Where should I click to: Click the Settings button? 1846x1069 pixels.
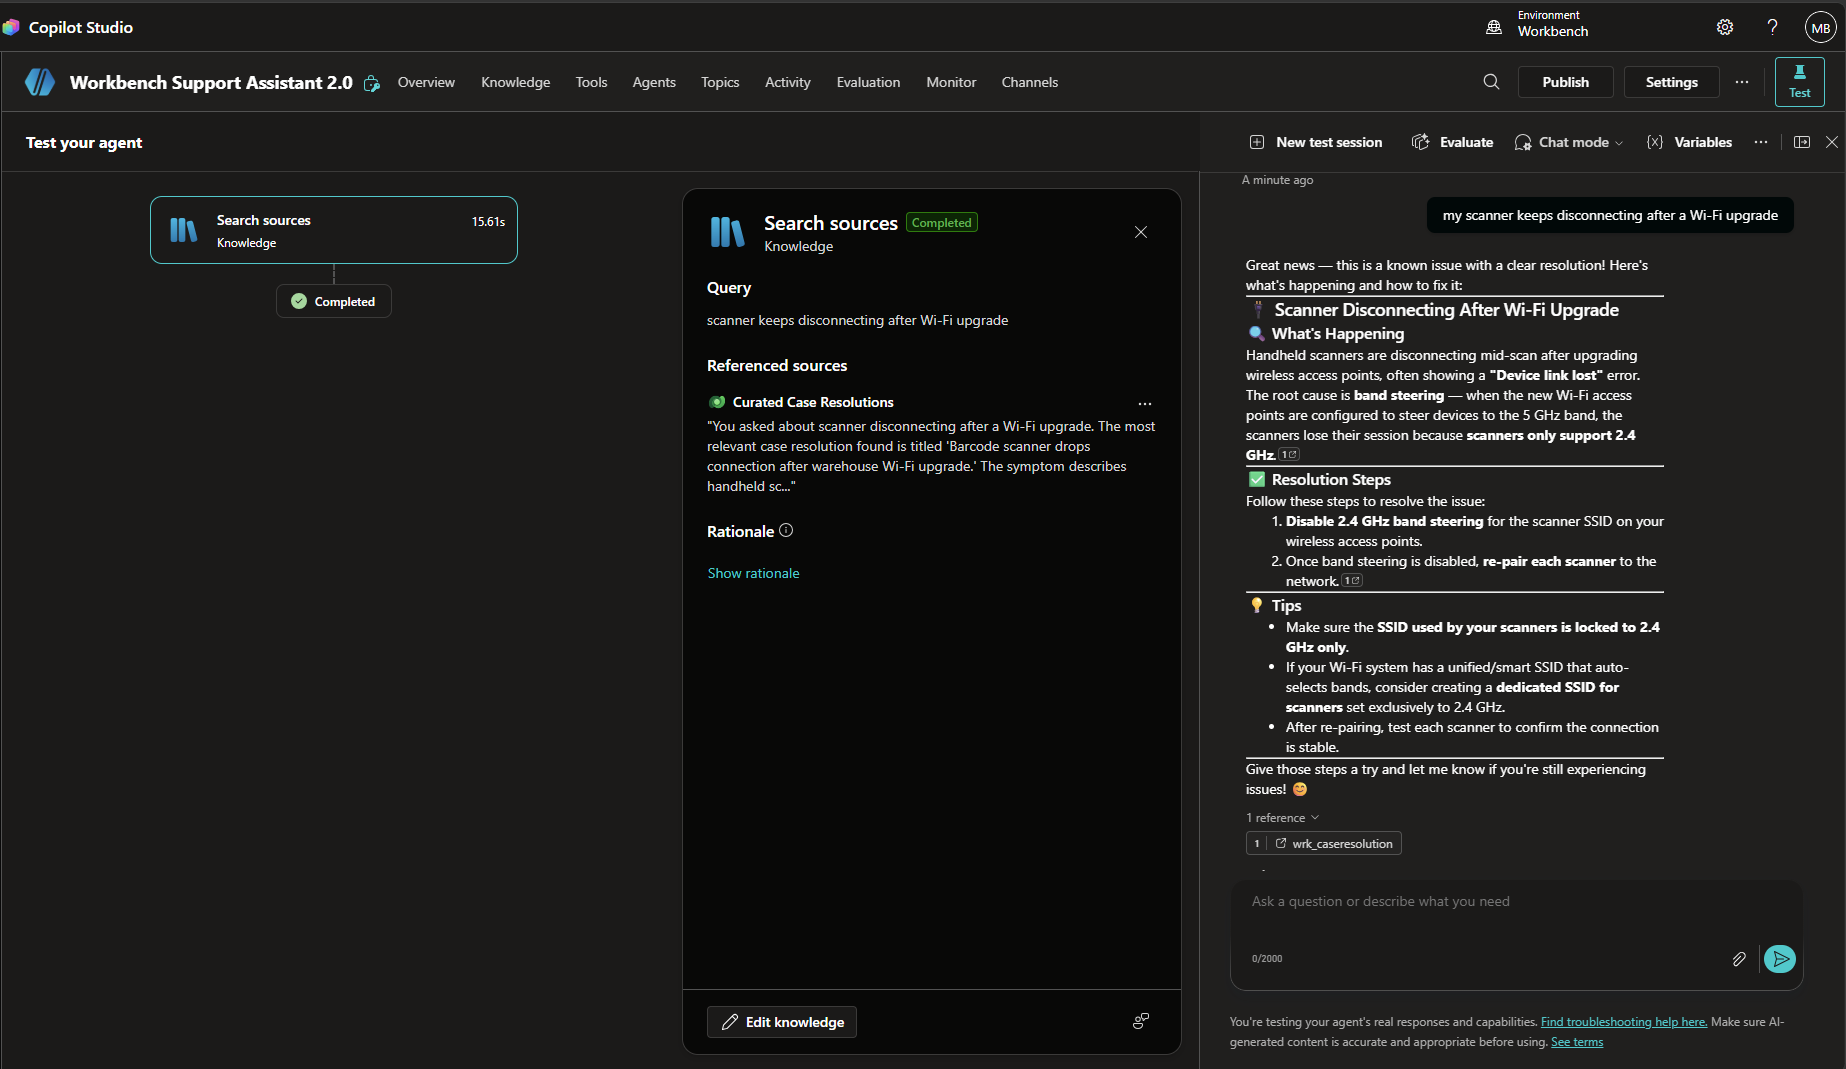tap(1671, 82)
